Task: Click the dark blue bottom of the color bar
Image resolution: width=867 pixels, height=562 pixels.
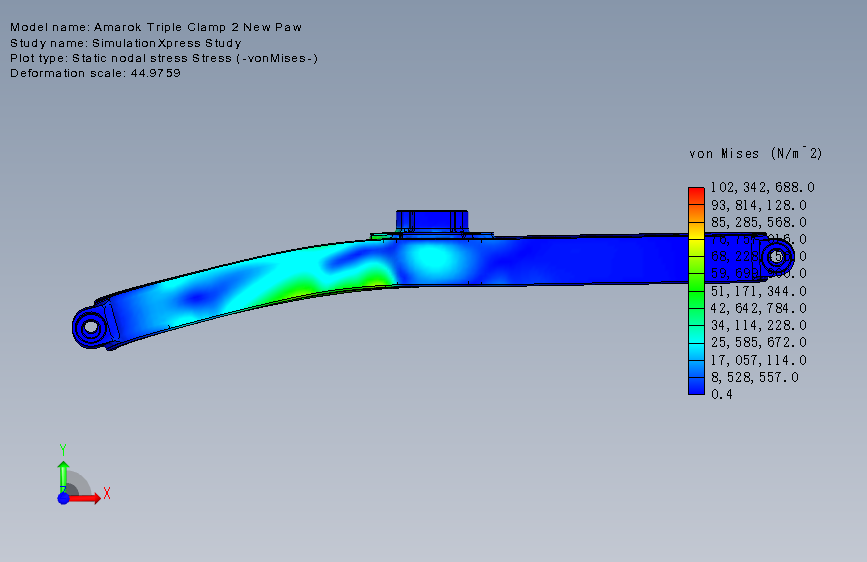Action: 696,386
